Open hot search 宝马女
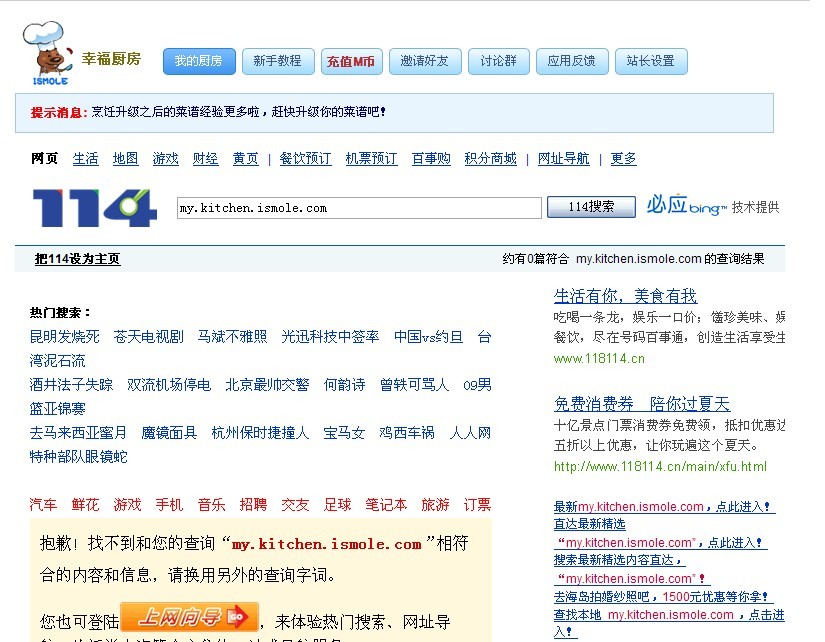Image resolution: width=825 pixels, height=642 pixels. point(344,433)
